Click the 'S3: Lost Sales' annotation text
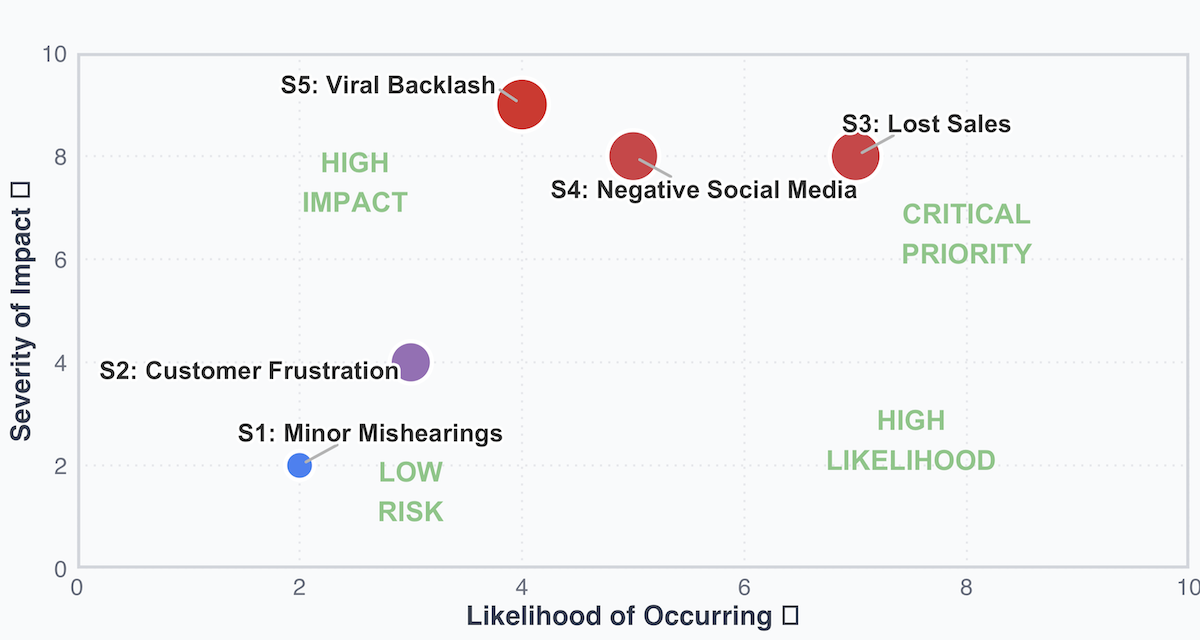This screenshot has width=1200, height=640. 926,124
